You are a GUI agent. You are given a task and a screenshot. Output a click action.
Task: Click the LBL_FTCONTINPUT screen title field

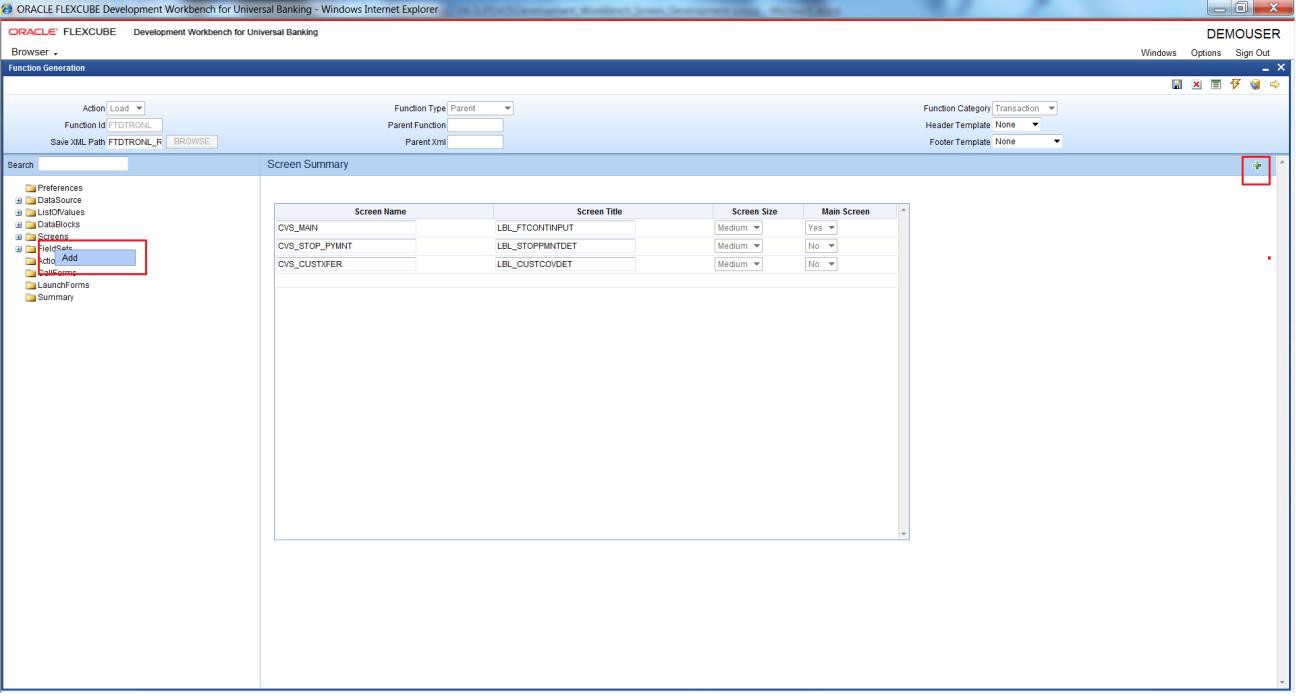tap(565, 228)
